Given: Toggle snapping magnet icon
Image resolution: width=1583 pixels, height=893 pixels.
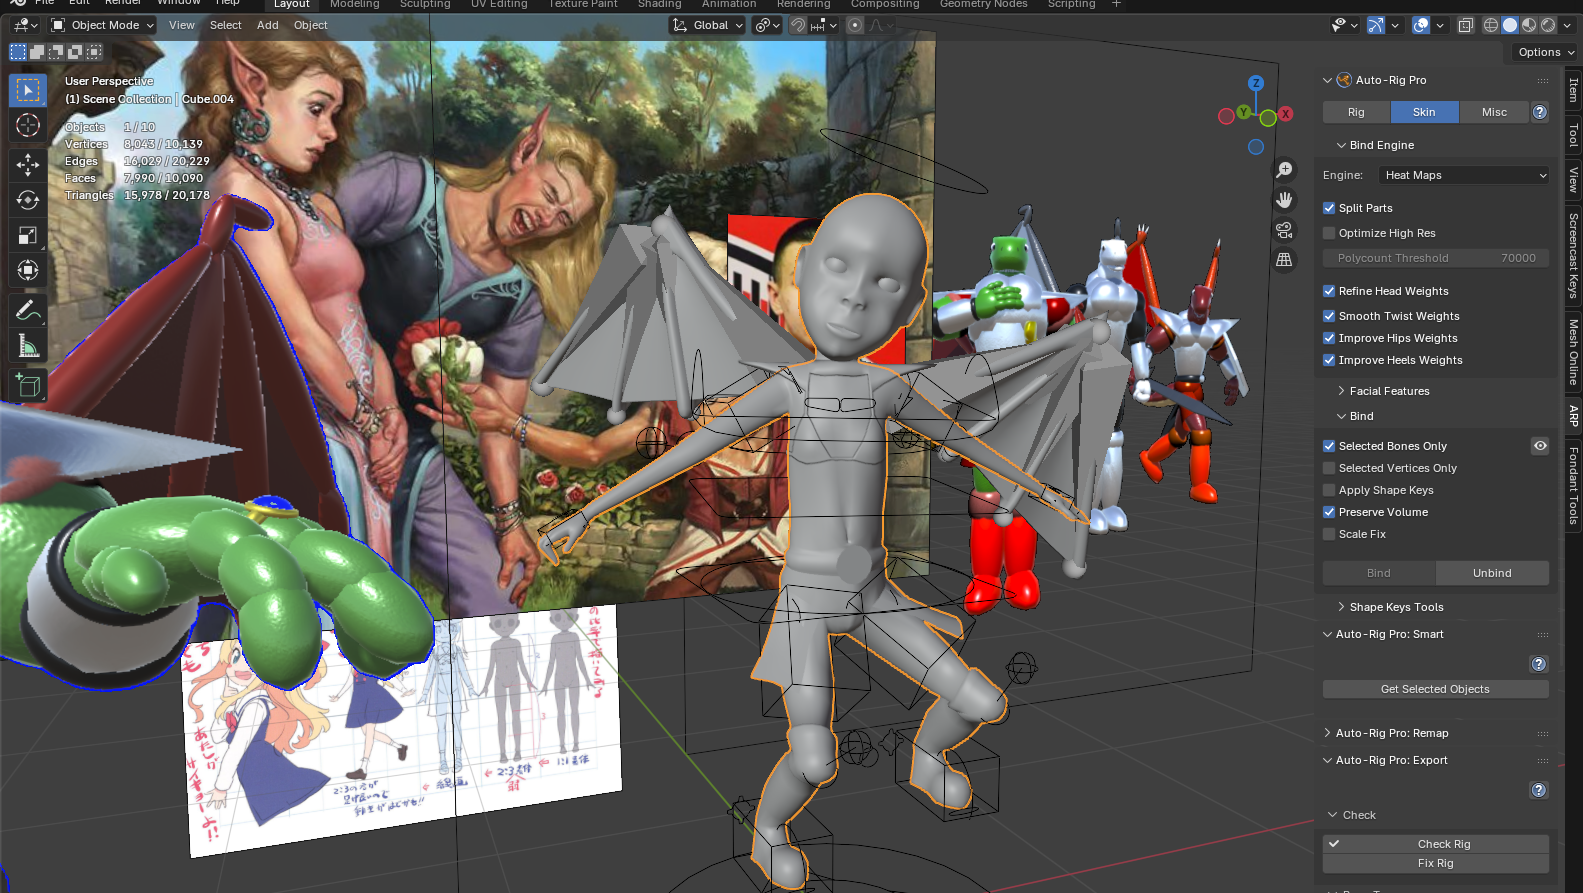Looking at the screenshot, I should coord(798,25).
